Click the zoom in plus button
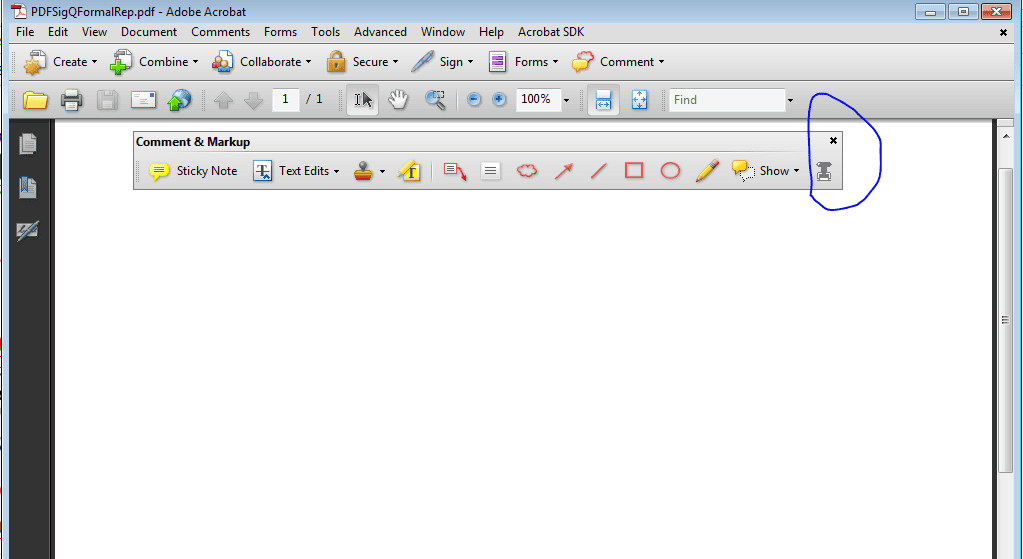This screenshot has width=1023, height=559. [x=499, y=100]
